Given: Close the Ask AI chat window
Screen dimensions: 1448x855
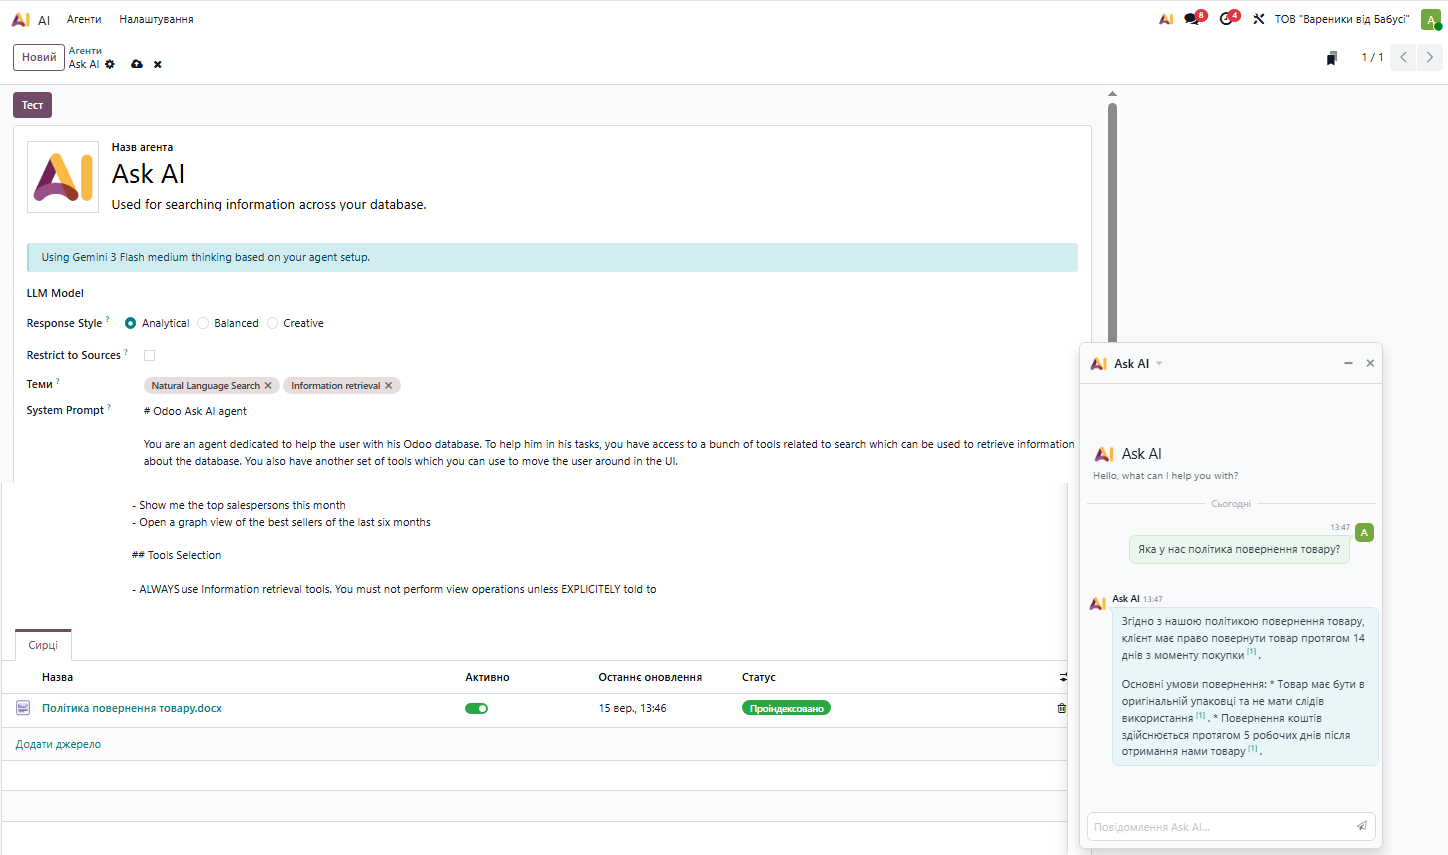Looking at the screenshot, I should pyautogui.click(x=1370, y=363).
